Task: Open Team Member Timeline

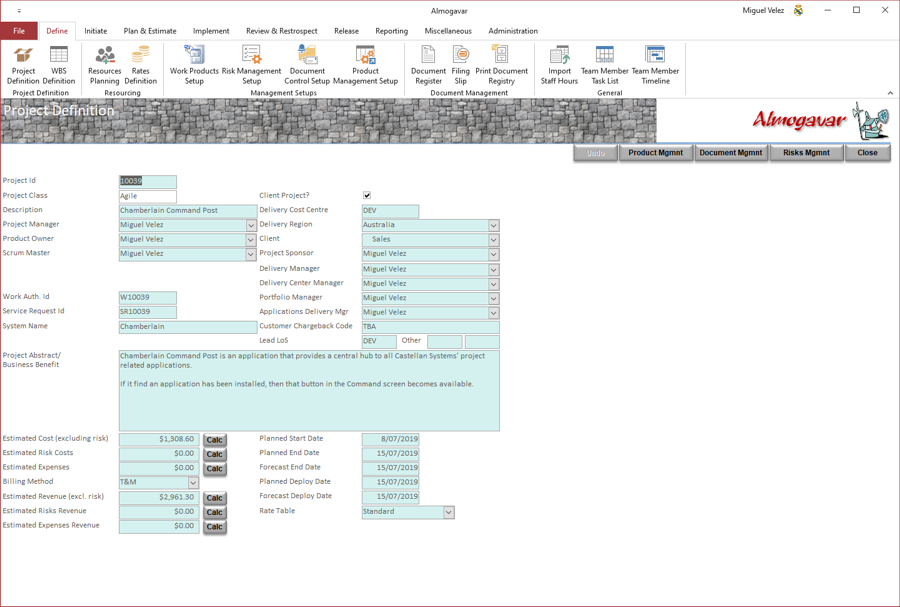Action: click(655, 66)
